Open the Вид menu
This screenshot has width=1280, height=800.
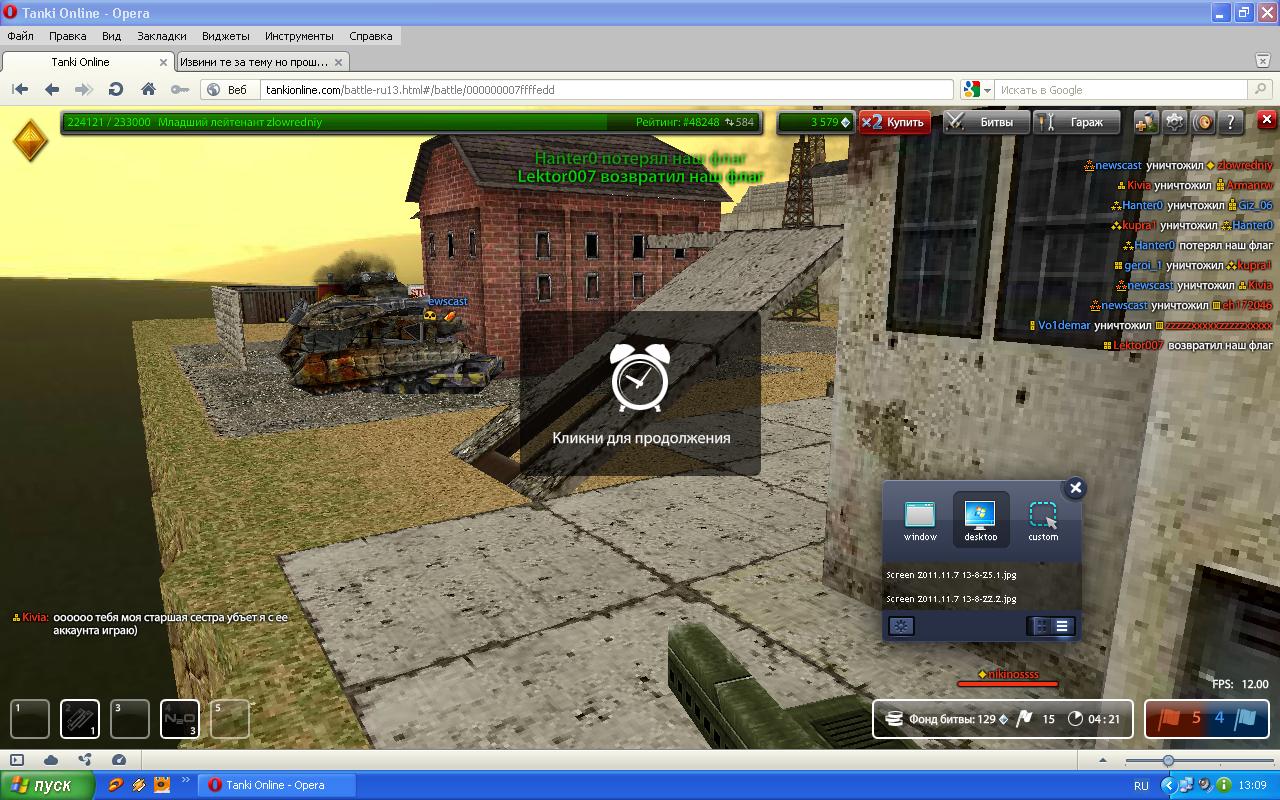click(111, 36)
